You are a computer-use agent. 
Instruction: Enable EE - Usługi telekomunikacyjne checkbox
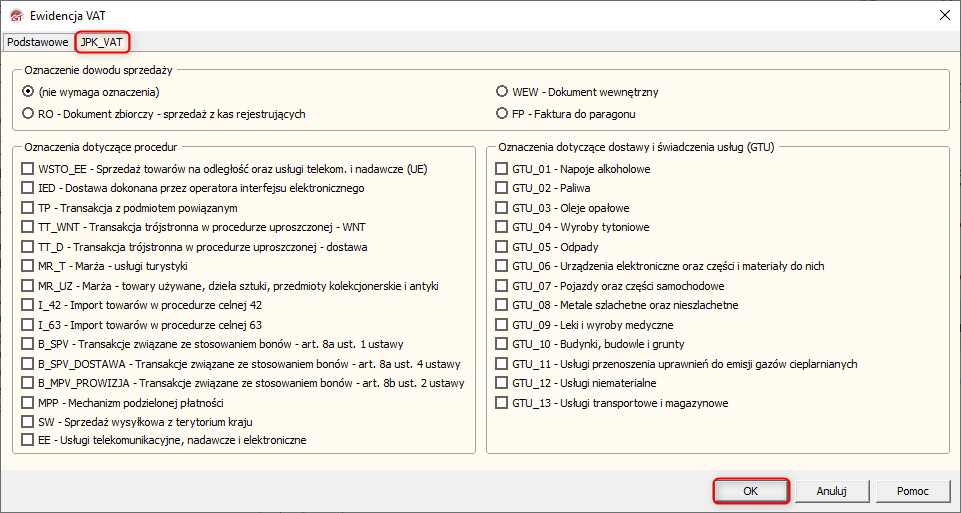pyautogui.click(x=28, y=440)
